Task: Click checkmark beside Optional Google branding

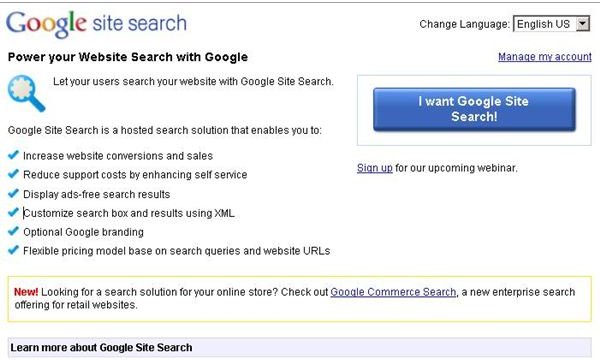Action: 13,231
